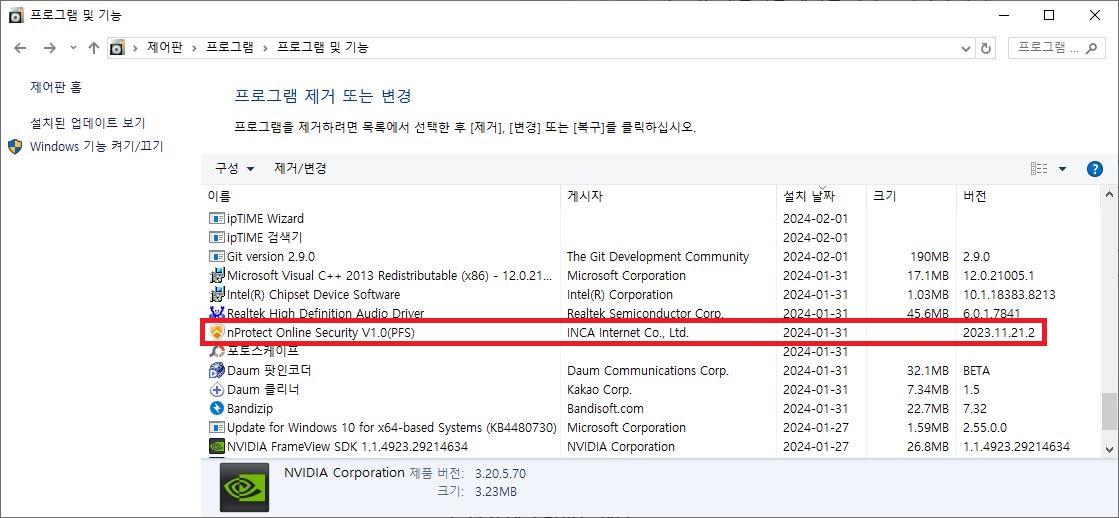Open the view options dropdown arrow
The height and width of the screenshot is (518, 1119).
click(x=1062, y=169)
